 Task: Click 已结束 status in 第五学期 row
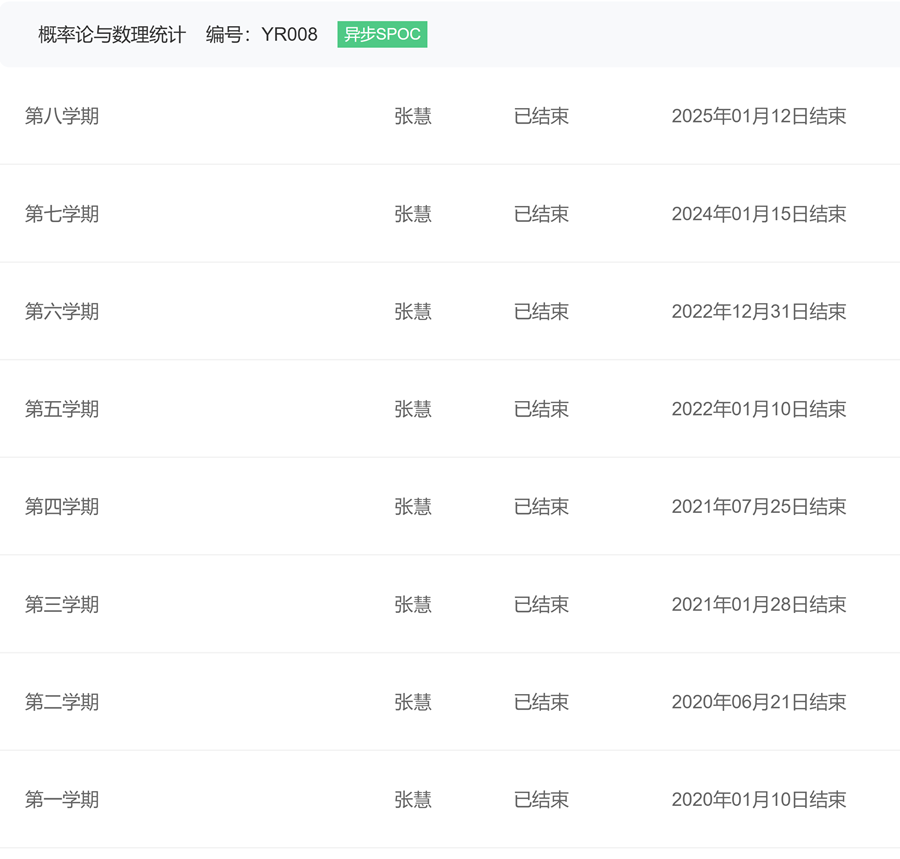[x=541, y=409]
